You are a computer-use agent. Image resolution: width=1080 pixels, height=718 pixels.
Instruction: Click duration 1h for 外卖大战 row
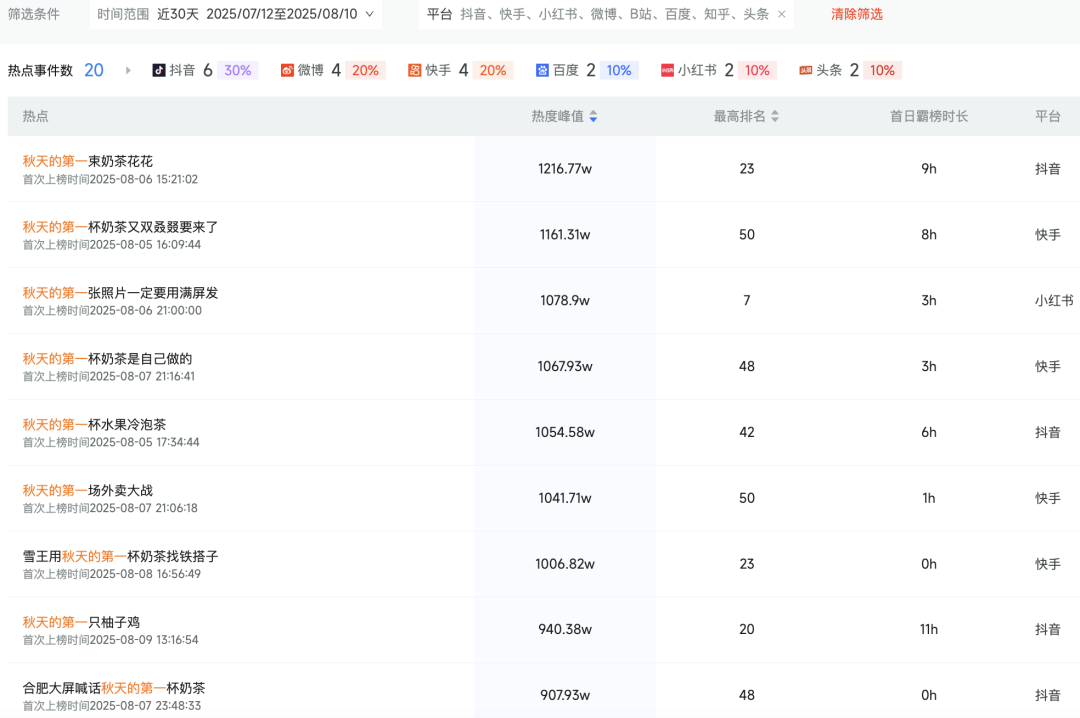point(928,498)
